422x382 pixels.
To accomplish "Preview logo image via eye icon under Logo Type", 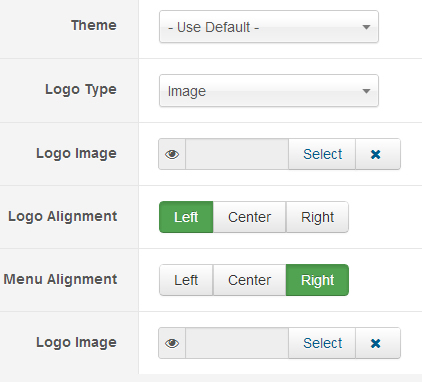I will [x=172, y=154].
